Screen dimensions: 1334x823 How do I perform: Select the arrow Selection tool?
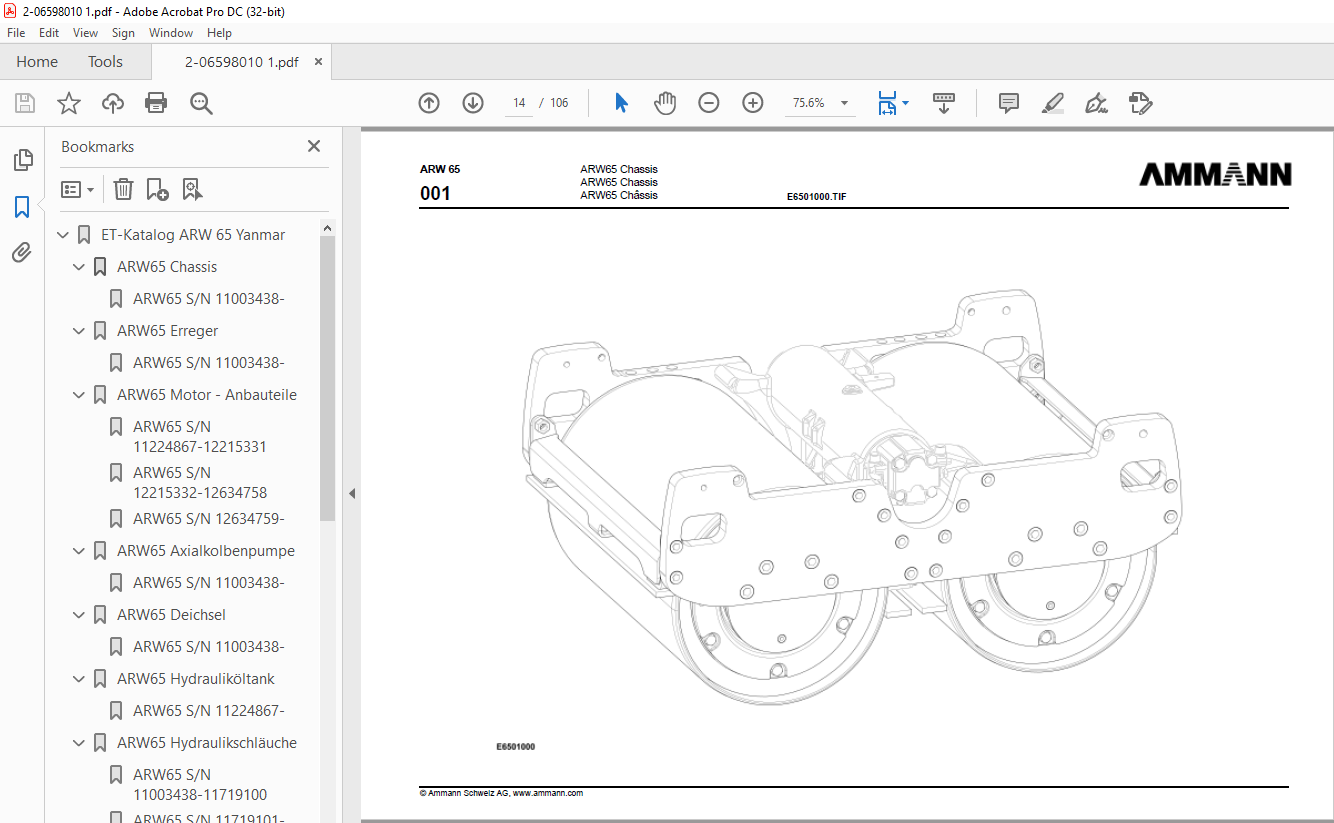621,103
